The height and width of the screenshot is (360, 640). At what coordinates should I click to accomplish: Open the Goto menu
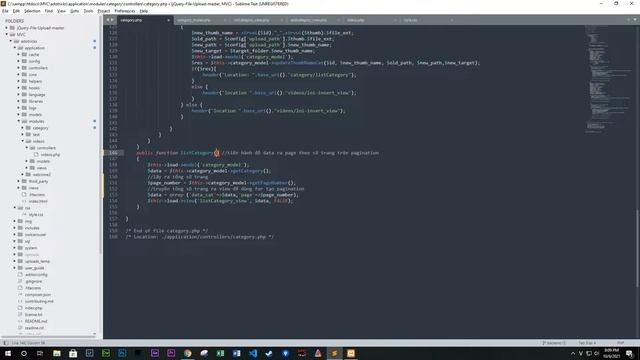click(75, 11)
